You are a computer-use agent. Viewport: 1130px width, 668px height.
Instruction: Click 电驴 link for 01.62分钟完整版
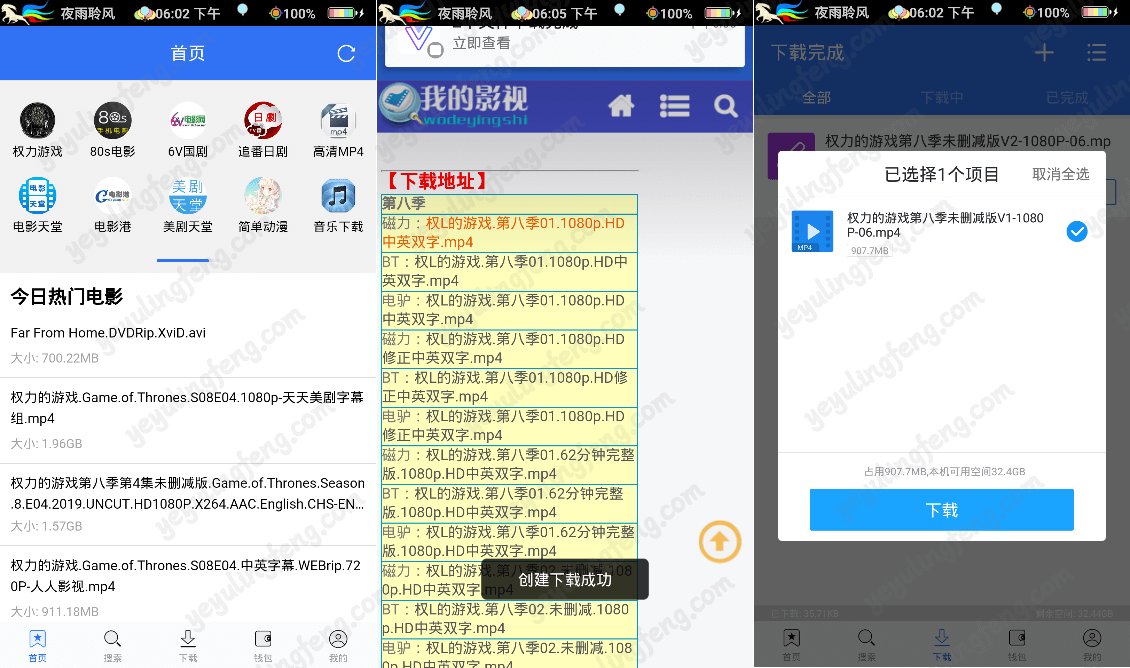tap(509, 542)
